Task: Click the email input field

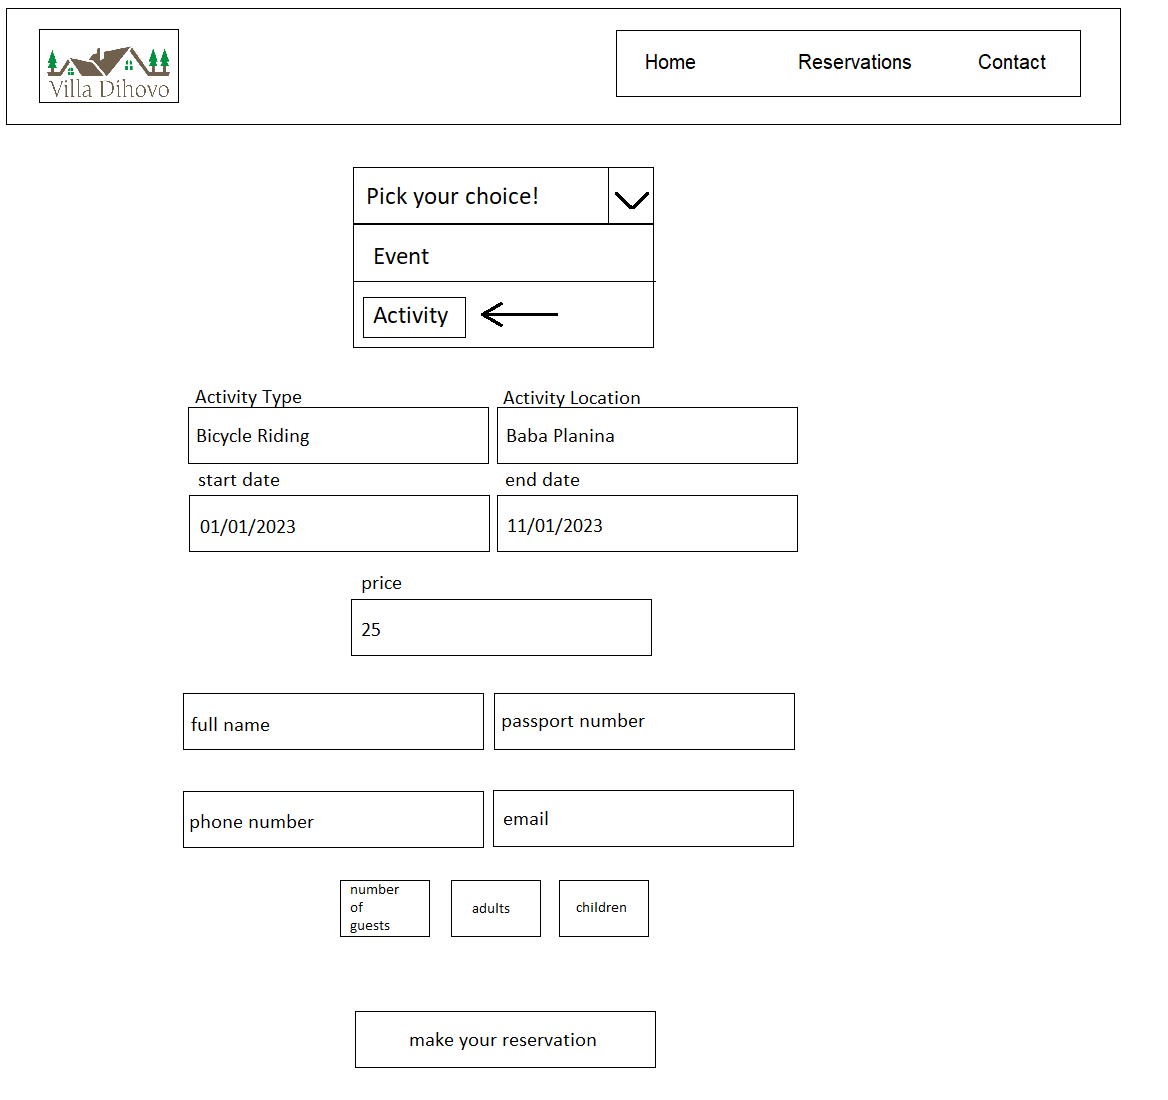Action: (643, 819)
